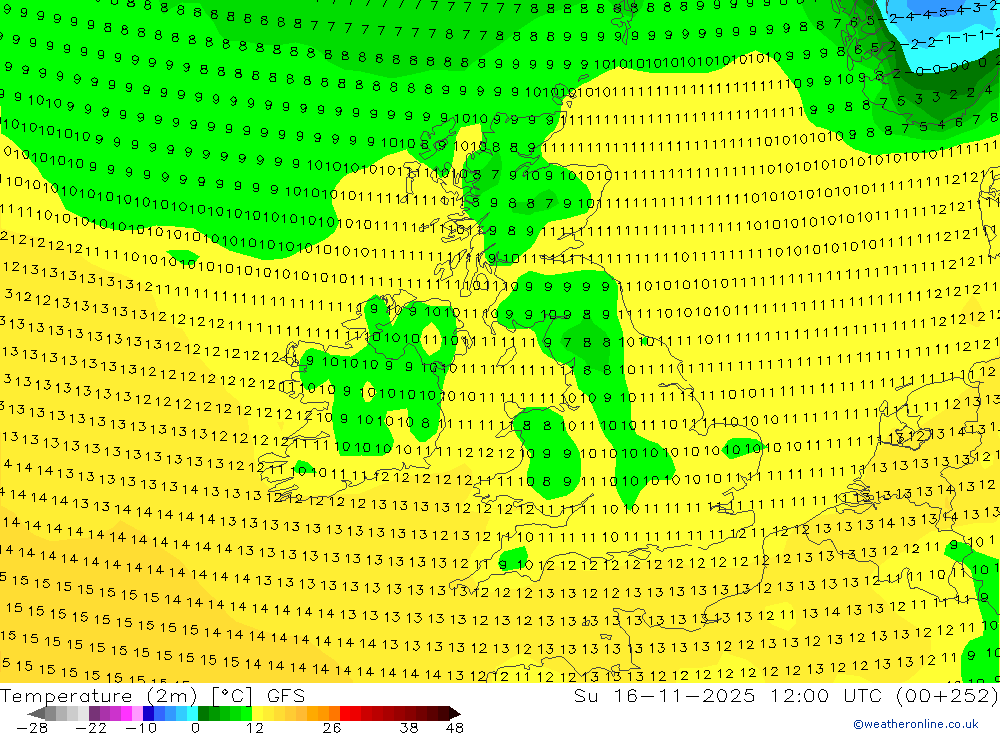Click the -22 legend value
Screen dimensions: 1000x733
(91, 727)
